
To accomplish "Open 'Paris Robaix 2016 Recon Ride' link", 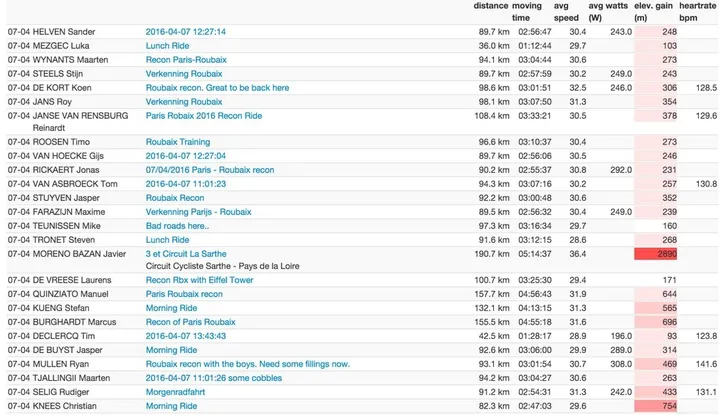I will (x=203, y=116).
